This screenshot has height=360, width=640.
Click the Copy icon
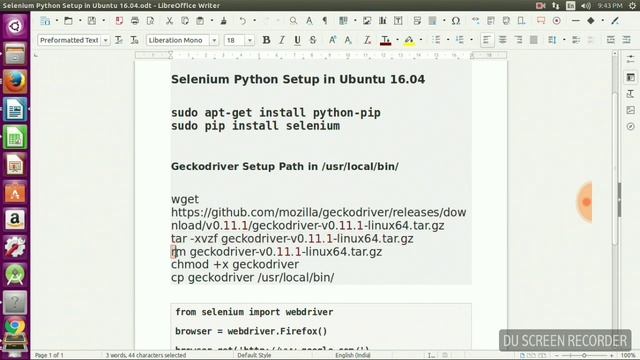185,21
